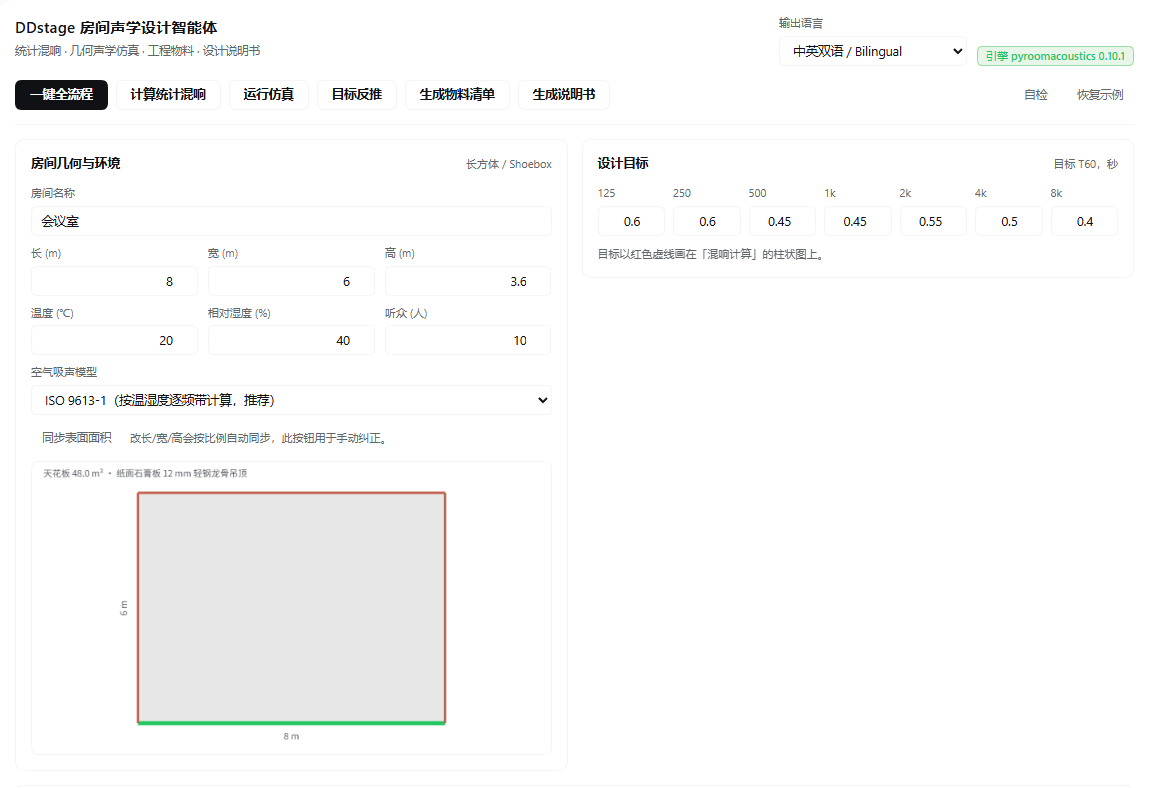Click the 同步表面面积 button
Image resolution: width=1152 pixels, height=788 pixels.
[76, 438]
